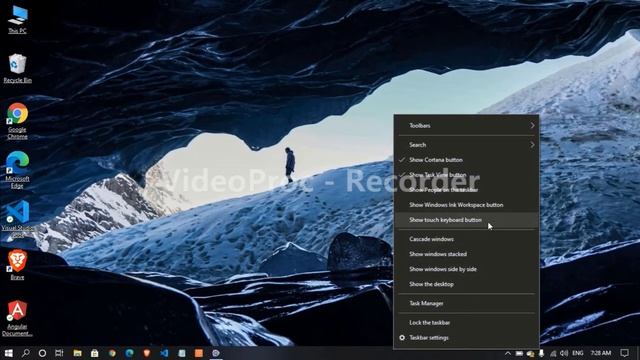The image size is (640, 360).
Task: Open the volume control tray icon
Action: (564, 353)
